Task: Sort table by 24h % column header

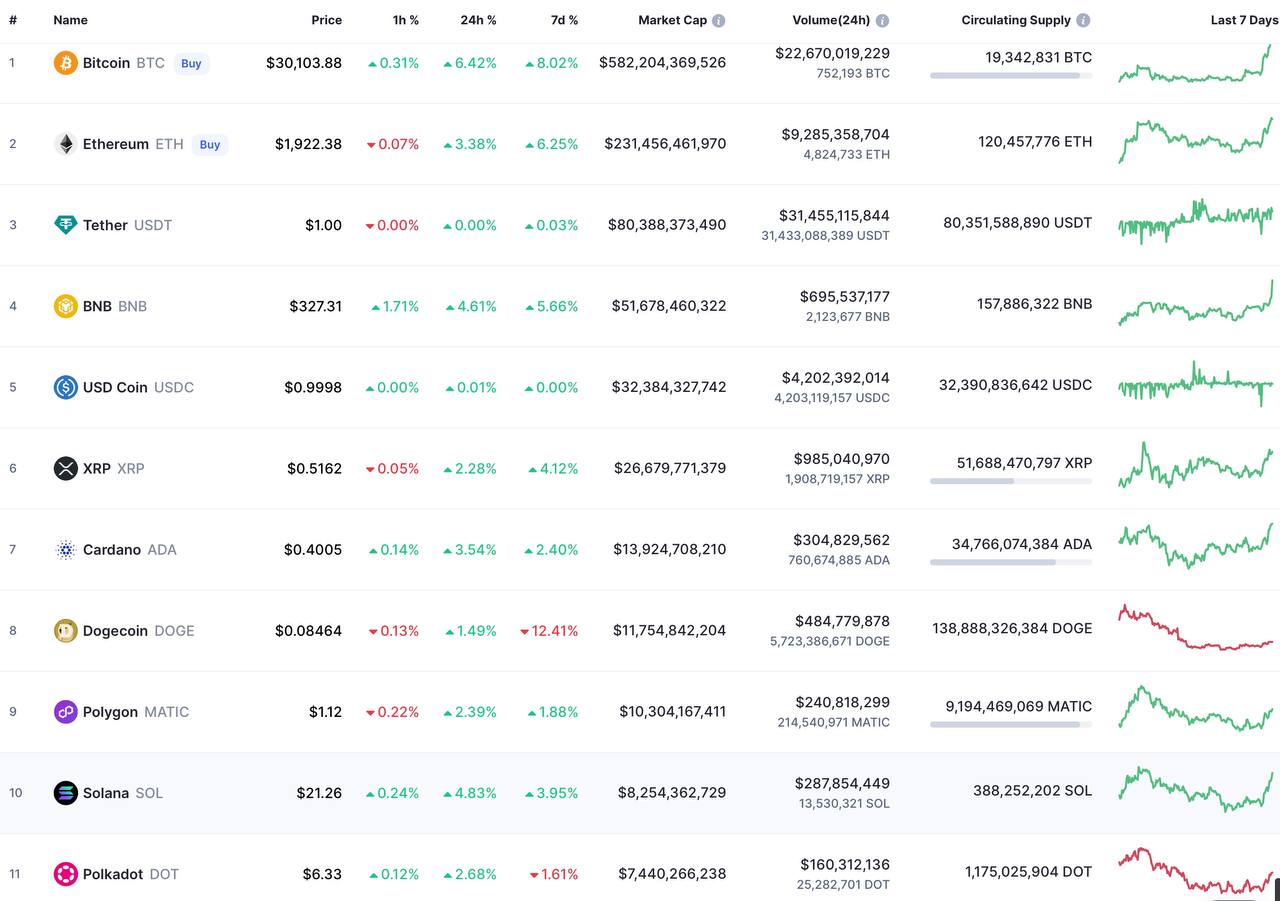Action: tap(478, 20)
